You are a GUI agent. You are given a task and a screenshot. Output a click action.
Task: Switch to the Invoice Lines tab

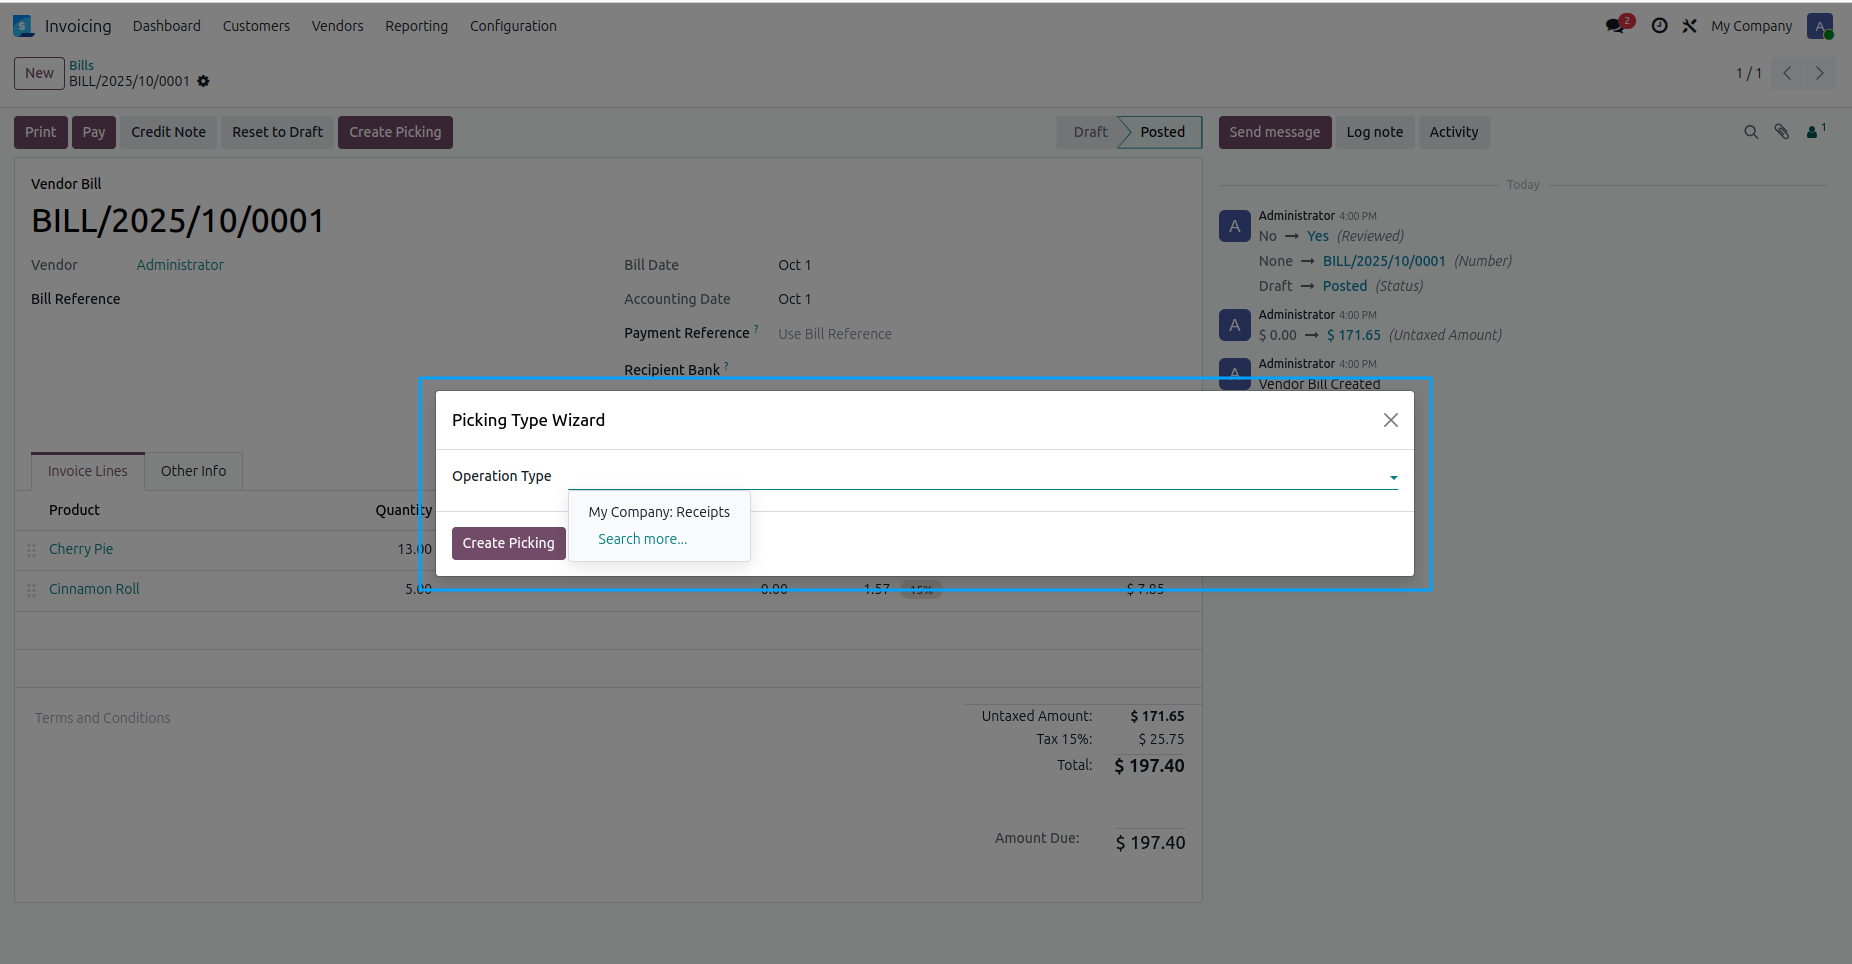coord(88,471)
